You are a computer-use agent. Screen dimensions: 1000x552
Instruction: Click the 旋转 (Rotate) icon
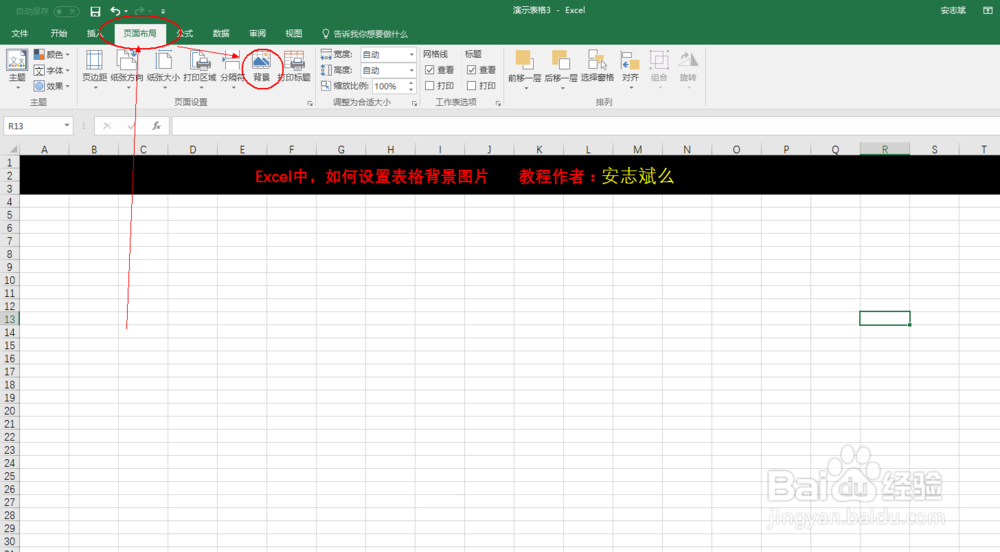click(688, 61)
